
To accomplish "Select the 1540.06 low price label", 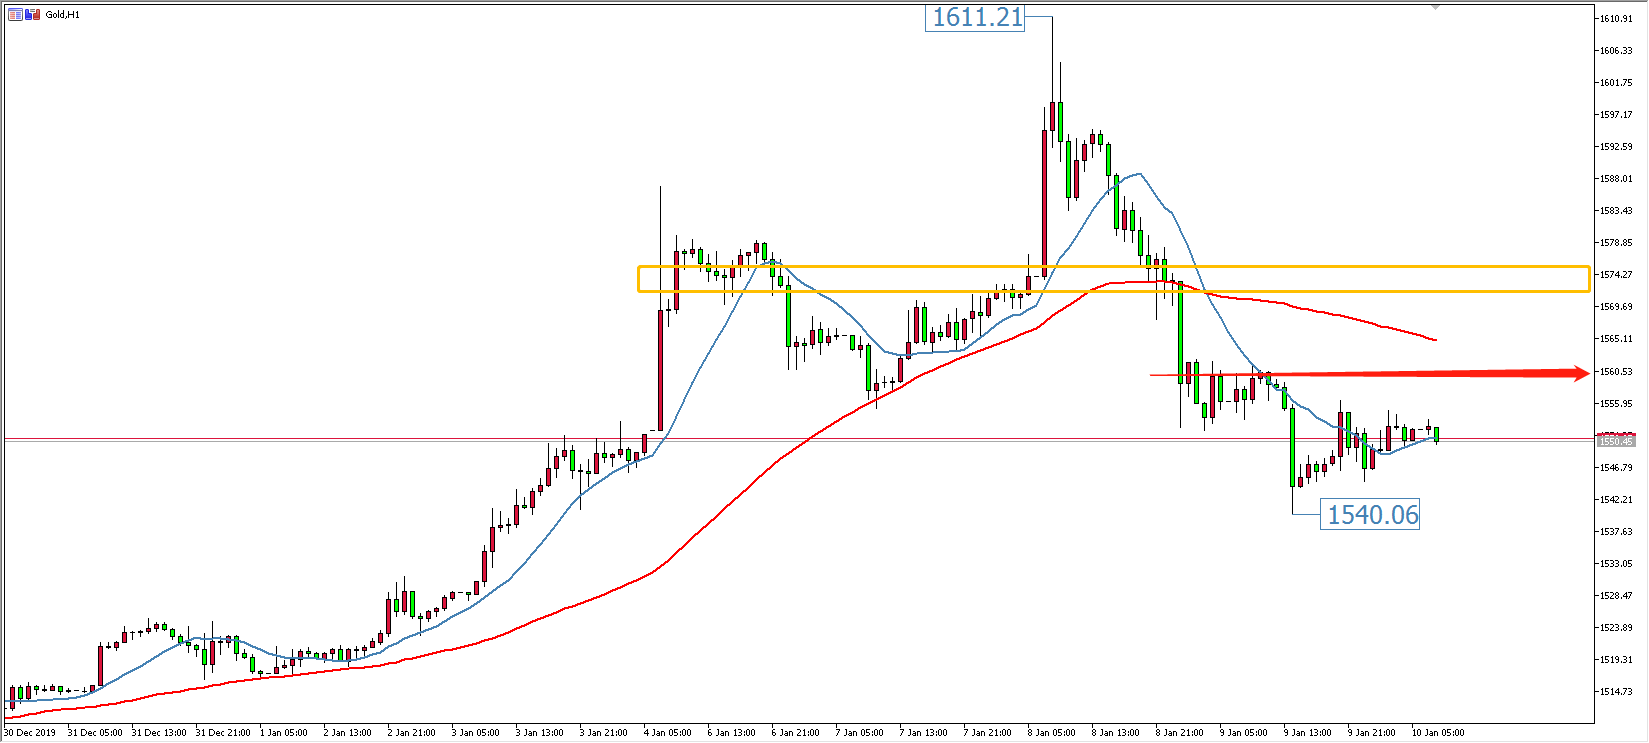I will [x=1371, y=515].
